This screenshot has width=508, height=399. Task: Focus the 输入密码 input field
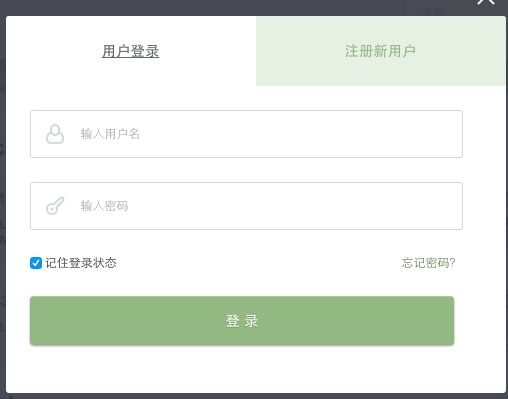point(246,206)
